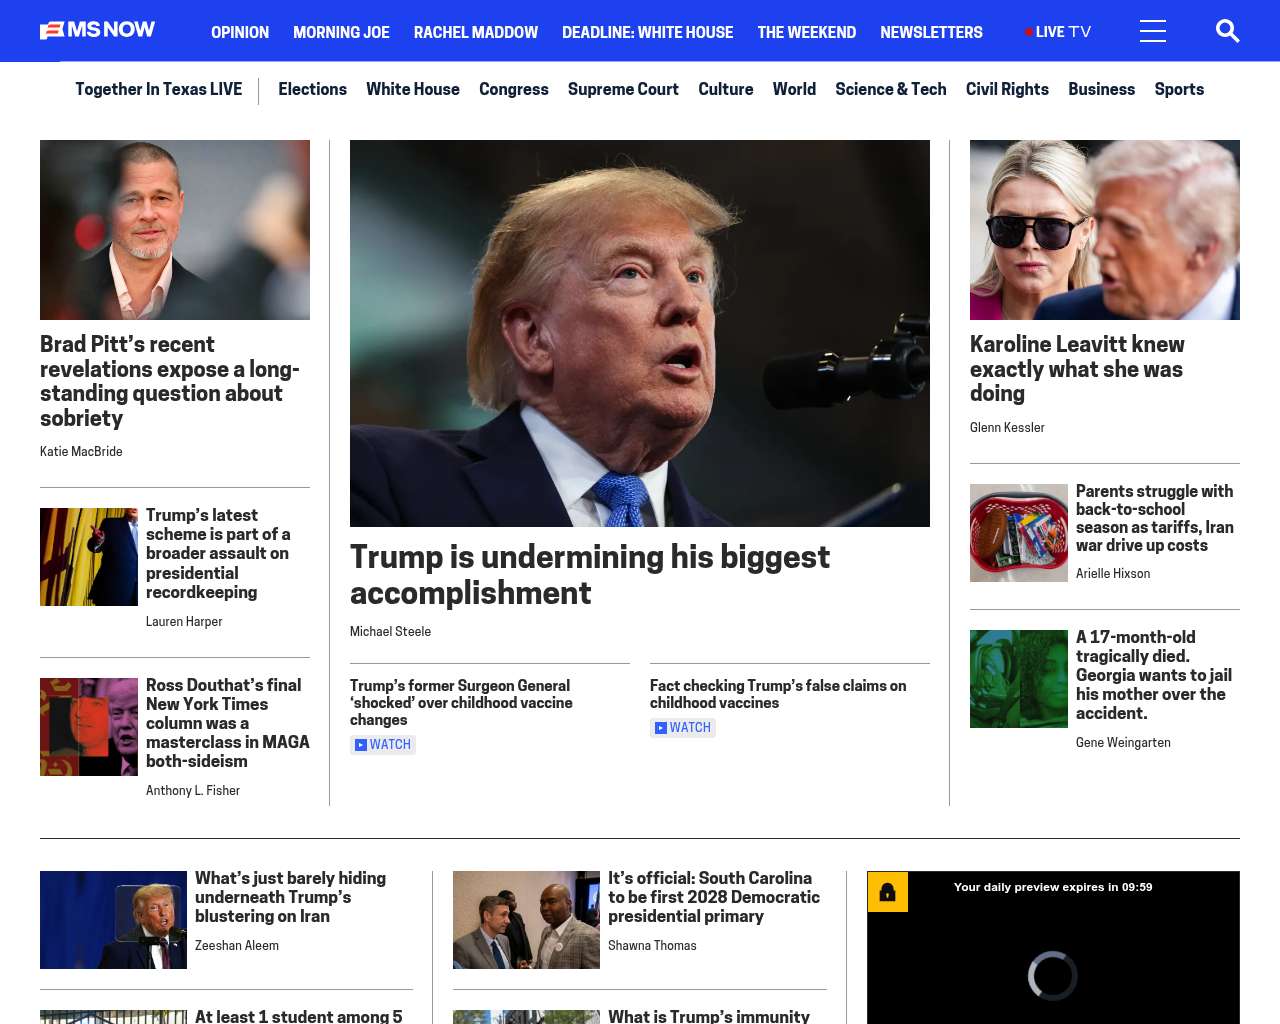Read Trump's blustering on Iran article

tap(290, 897)
